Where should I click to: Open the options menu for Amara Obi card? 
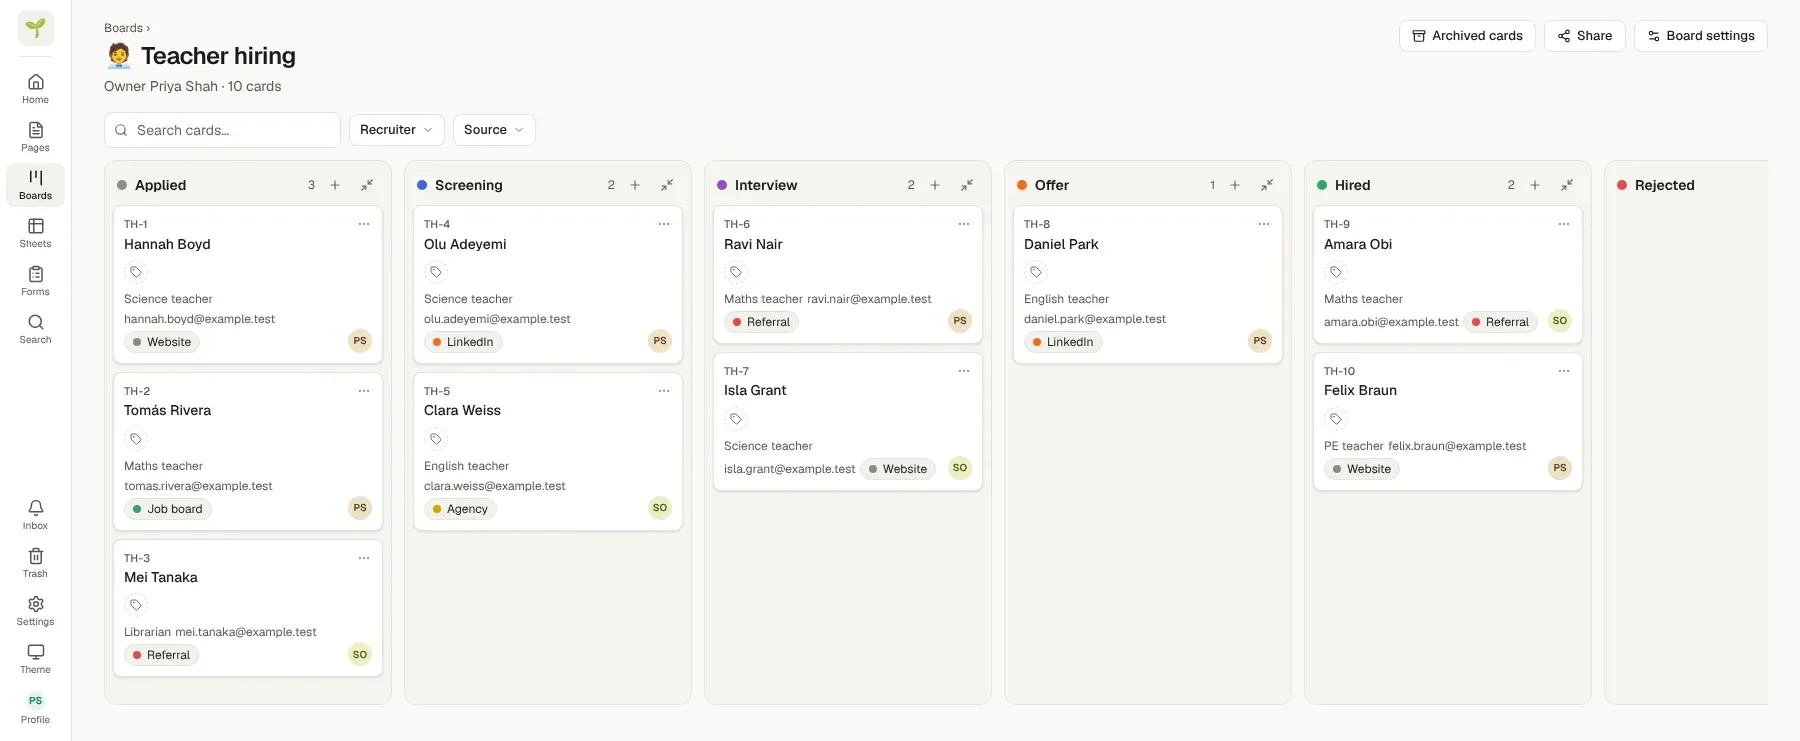coord(1564,224)
